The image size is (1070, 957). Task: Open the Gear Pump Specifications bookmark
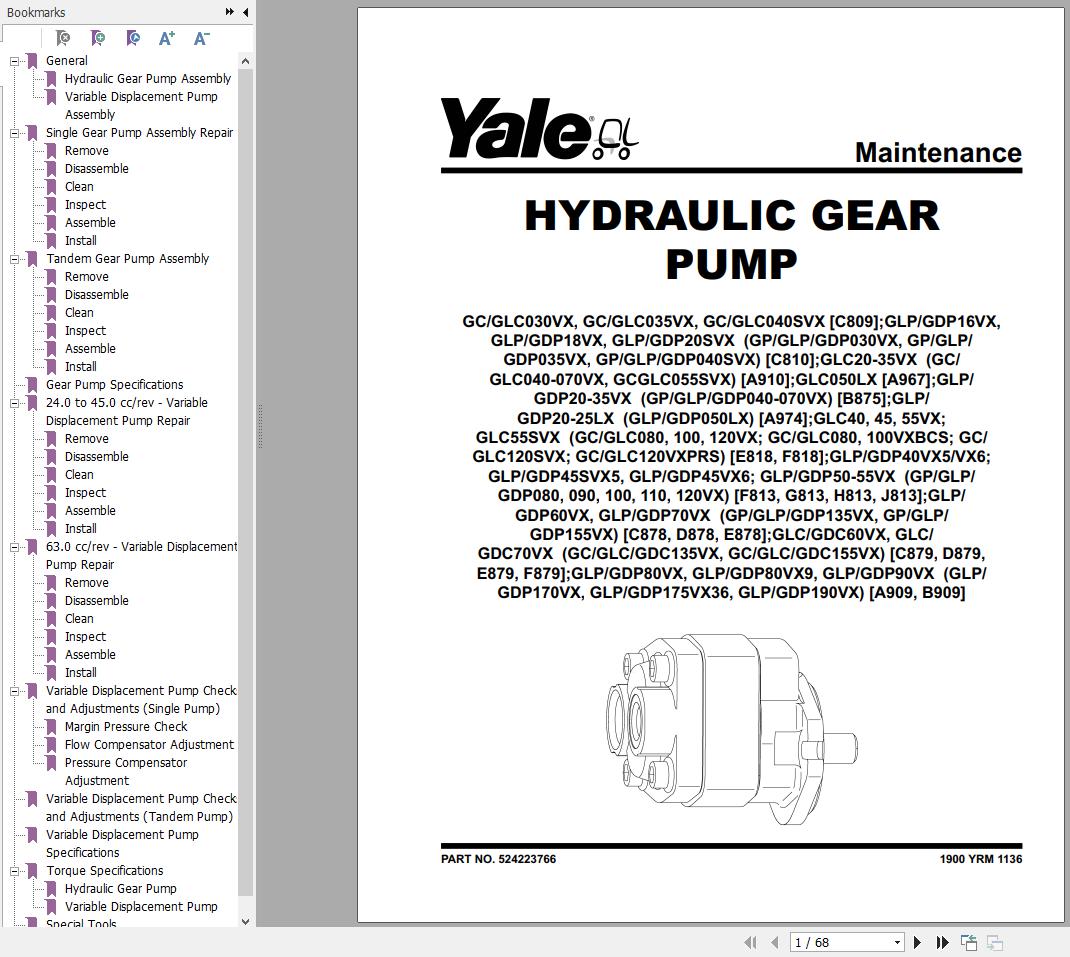114,384
